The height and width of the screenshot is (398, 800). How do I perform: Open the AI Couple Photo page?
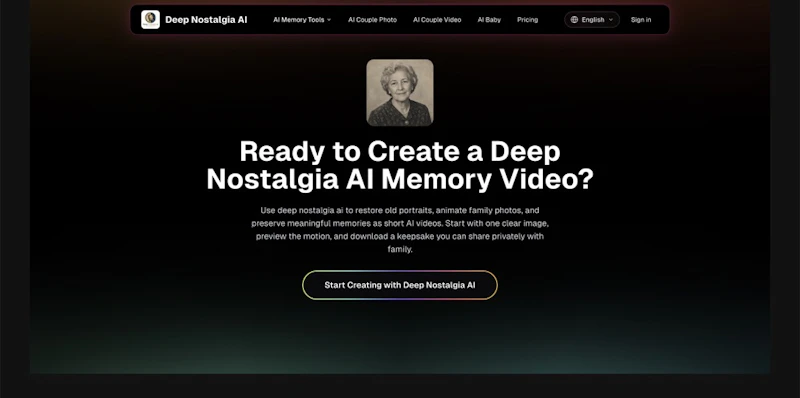[x=372, y=20]
